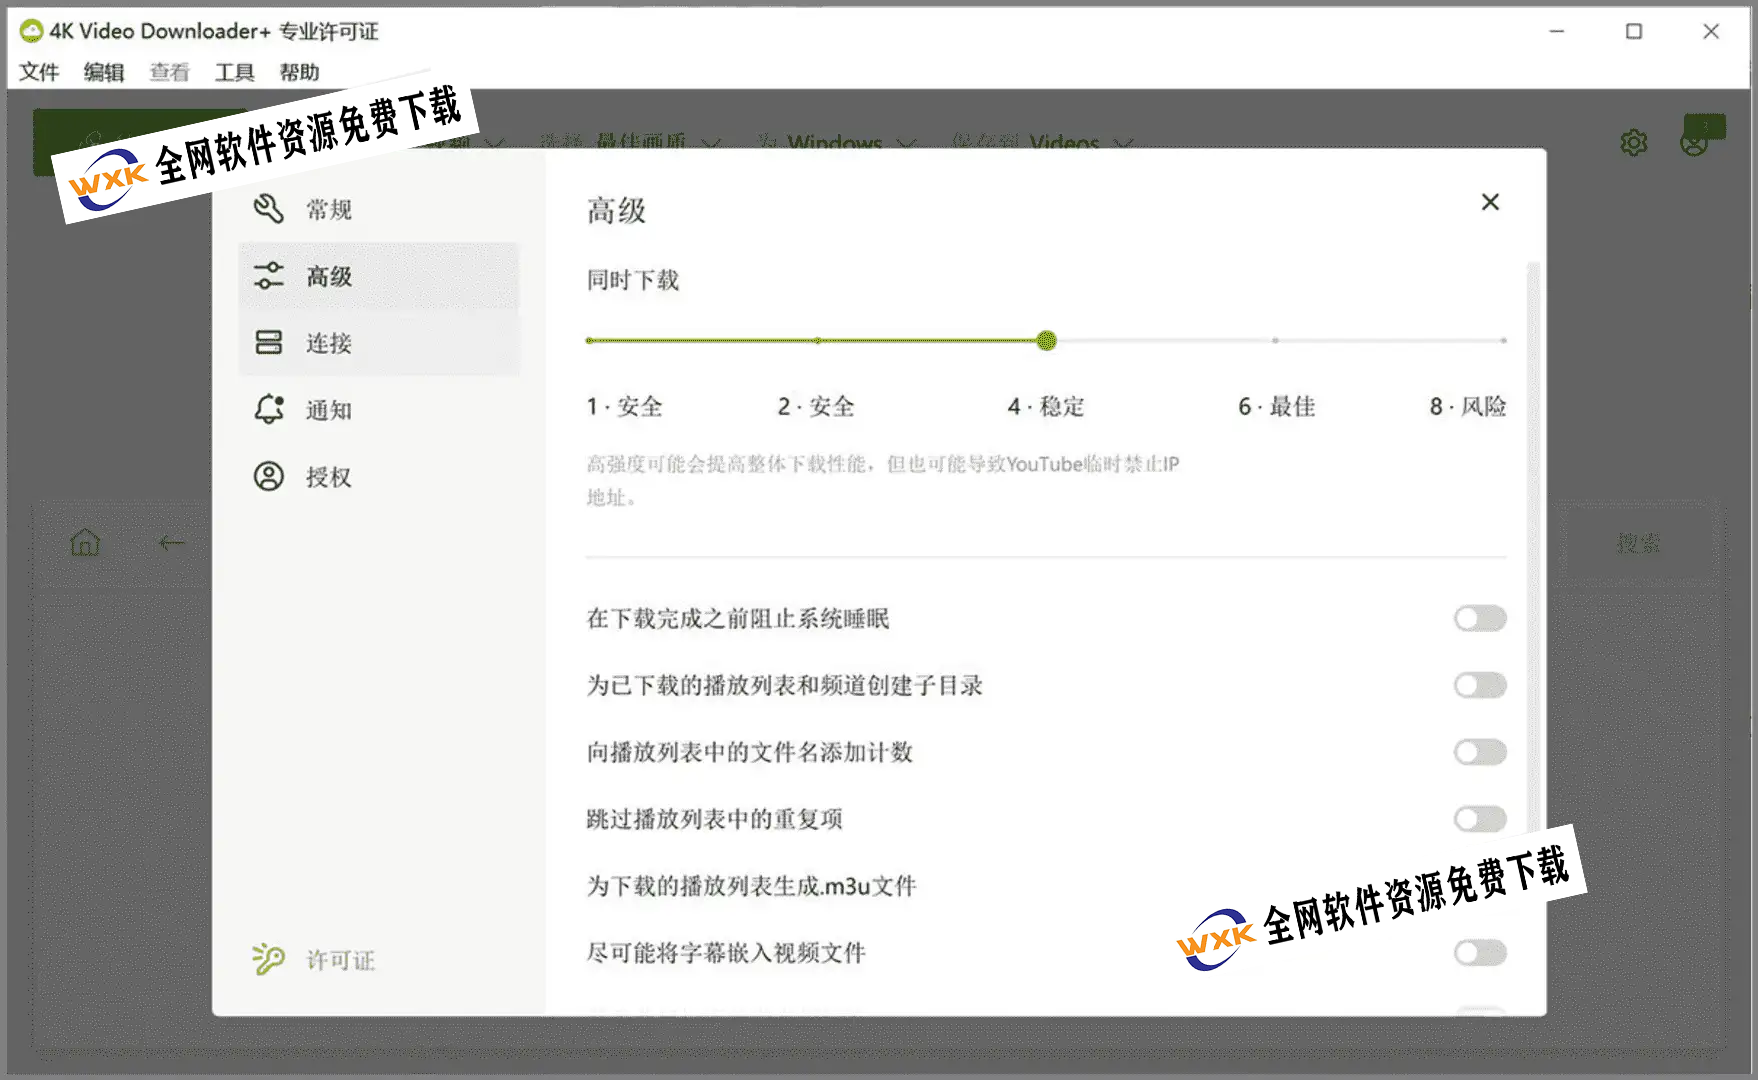This screenshot has height=1080, width=1758.
Task: Click the back arrow in browser bar
Action: click(172, 543)
